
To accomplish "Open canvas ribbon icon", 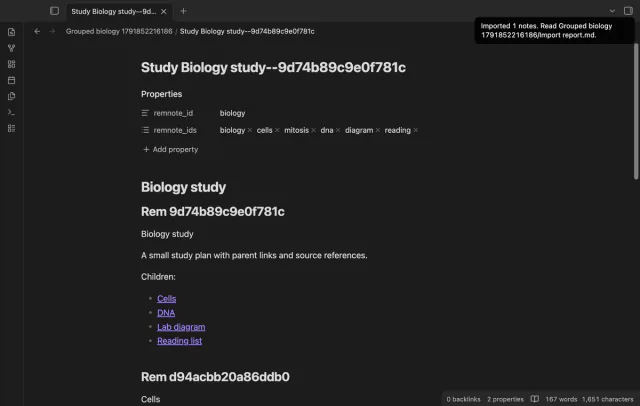I will 11,64.
